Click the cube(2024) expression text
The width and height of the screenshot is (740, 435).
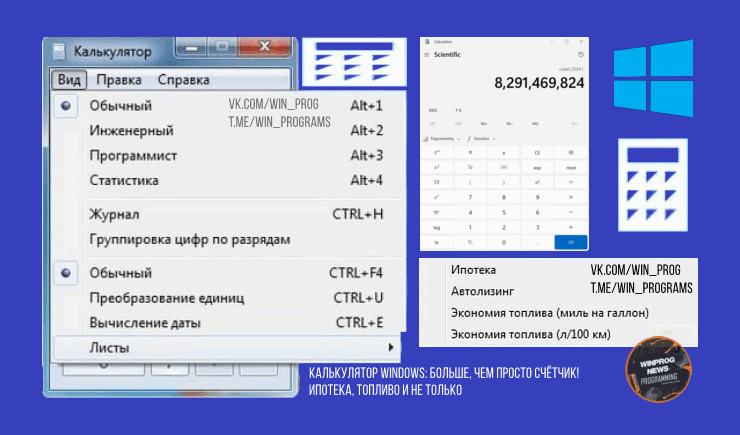click(571, 69)
